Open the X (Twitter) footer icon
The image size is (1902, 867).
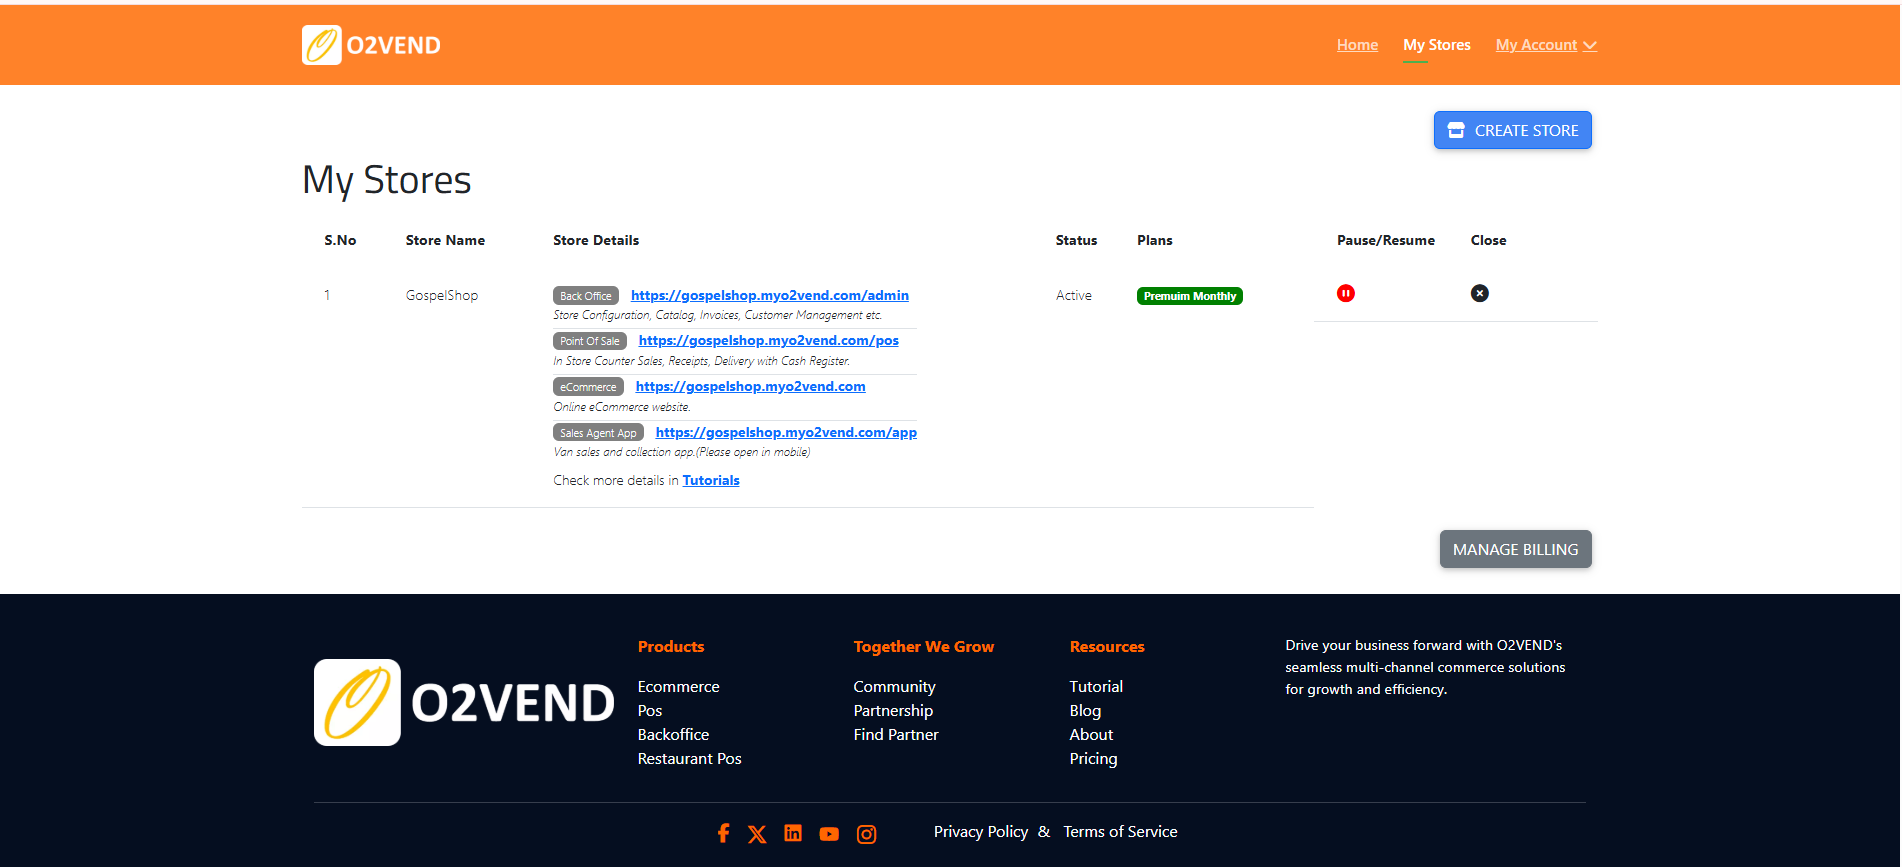[x=757, y=834]
